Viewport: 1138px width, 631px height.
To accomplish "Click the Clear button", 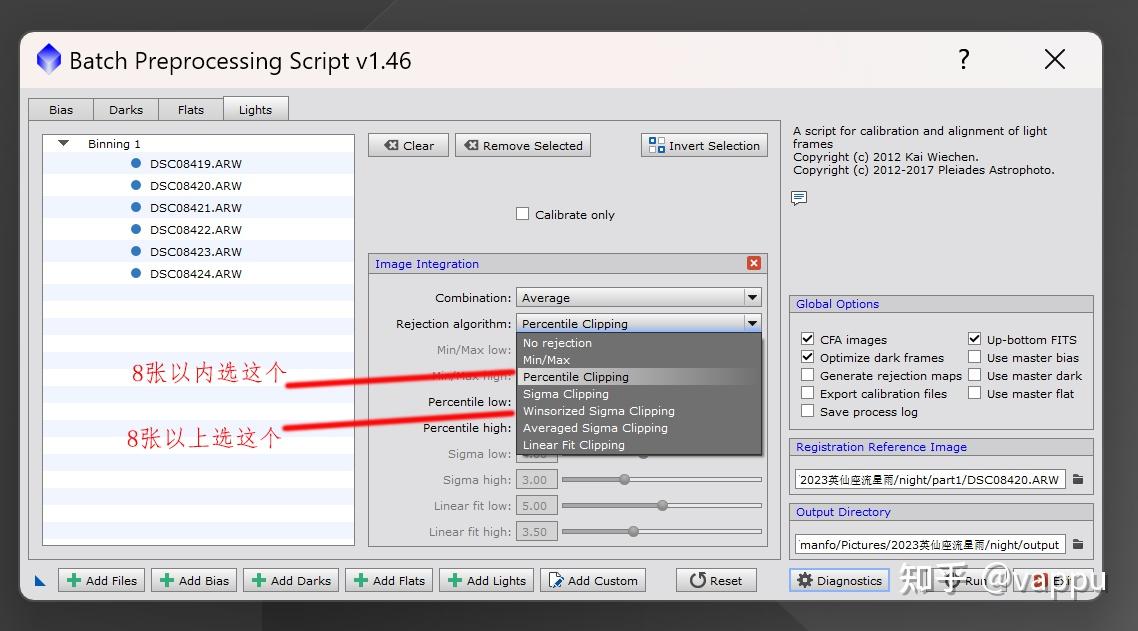I will pos(409,145).
